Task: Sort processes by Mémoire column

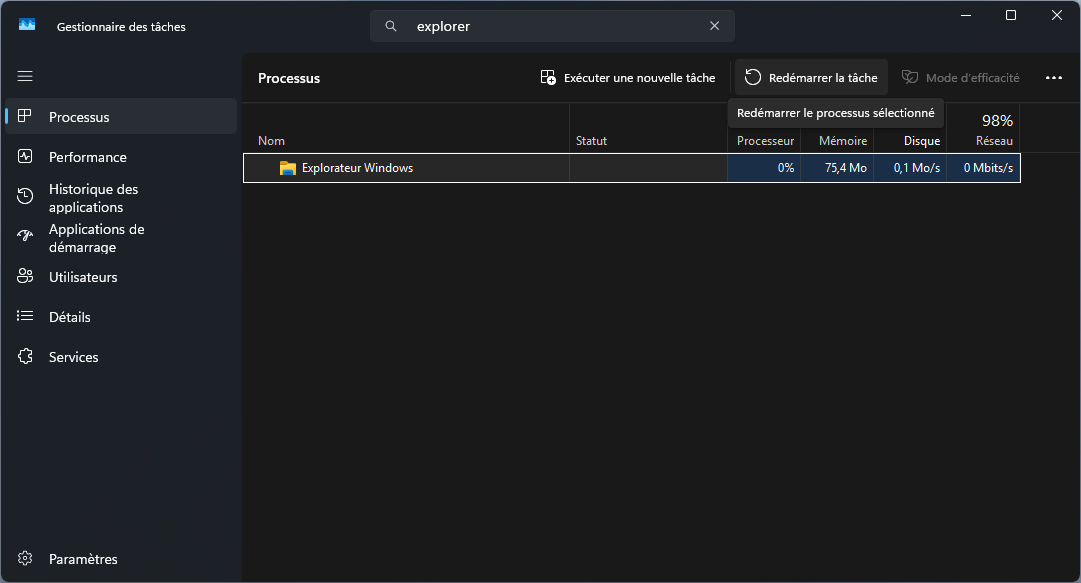Action: point(842,141)
